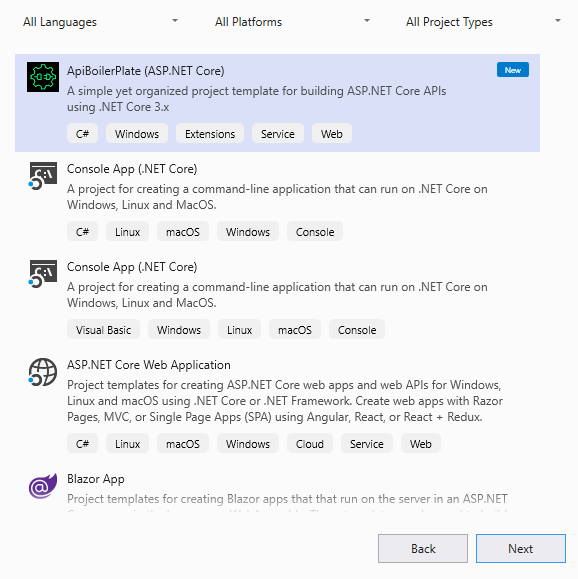Click the Linux tag of ASP.NET Core Web Application
The width and height of the screenshot is (578, 579).
[127, 443]
